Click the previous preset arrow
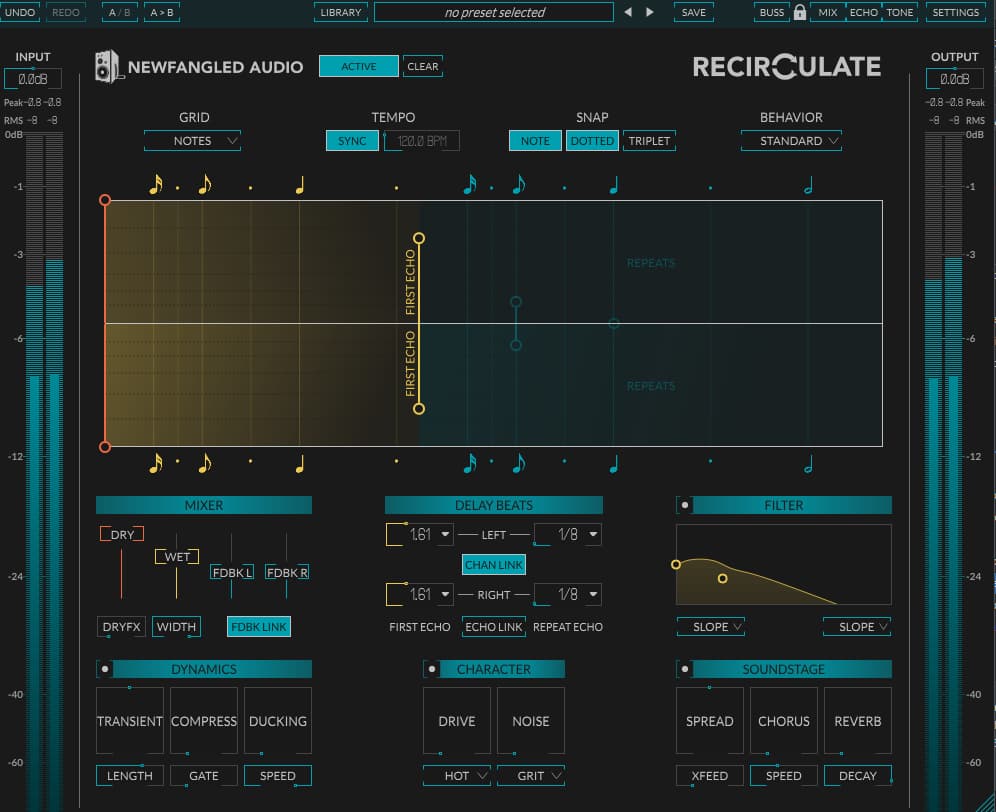Screen dimensions: 996x812 point(628,12)
